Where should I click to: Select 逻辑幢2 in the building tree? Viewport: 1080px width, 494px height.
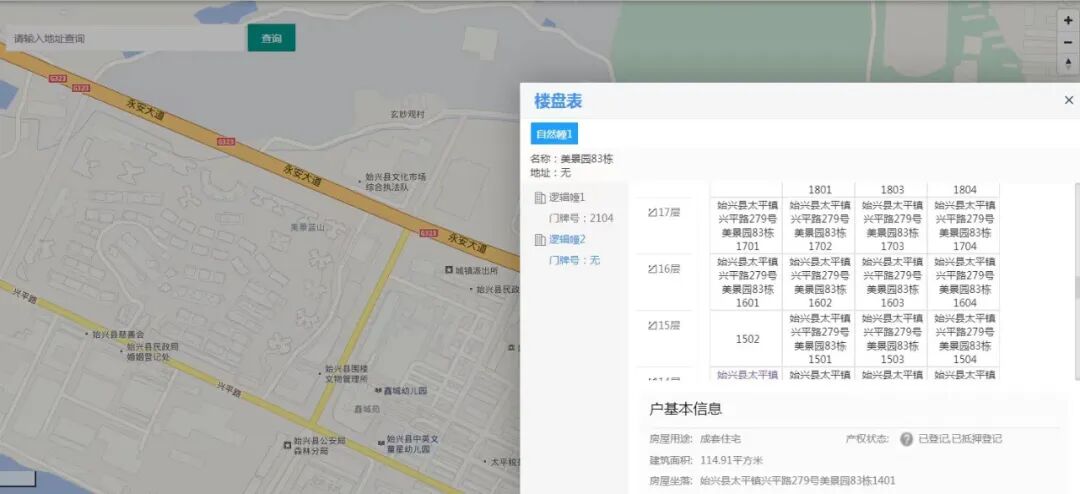(x=567, y=239)
